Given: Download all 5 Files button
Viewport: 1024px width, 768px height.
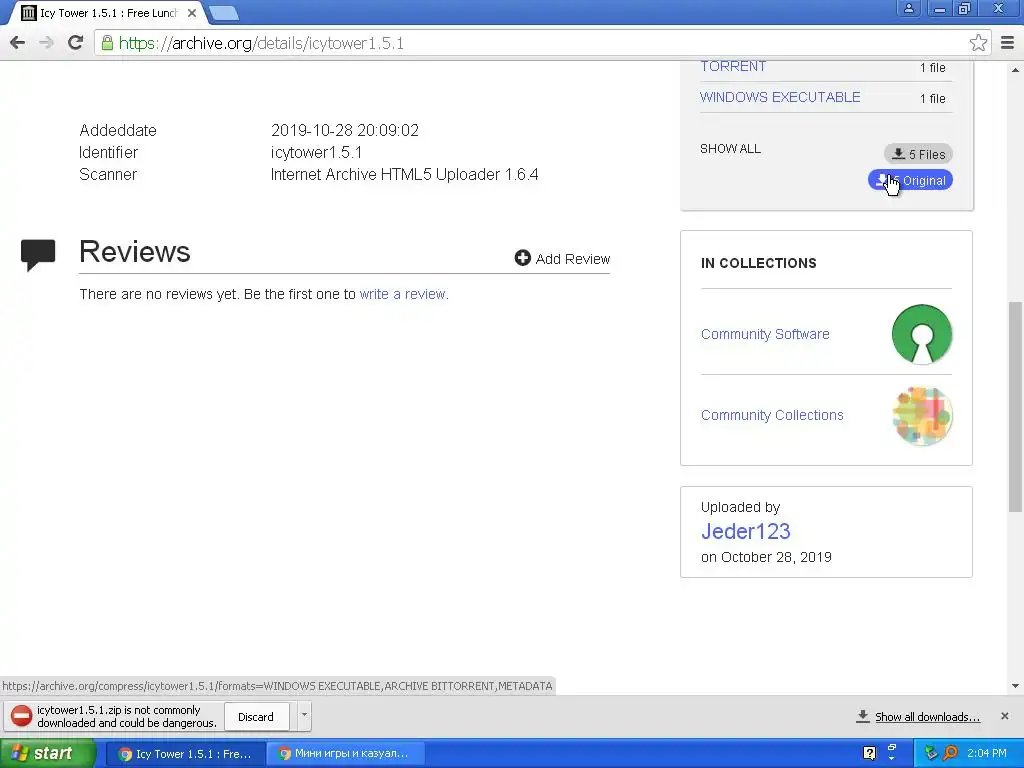Looking at the screenshot, I should [x=918, y=154].
